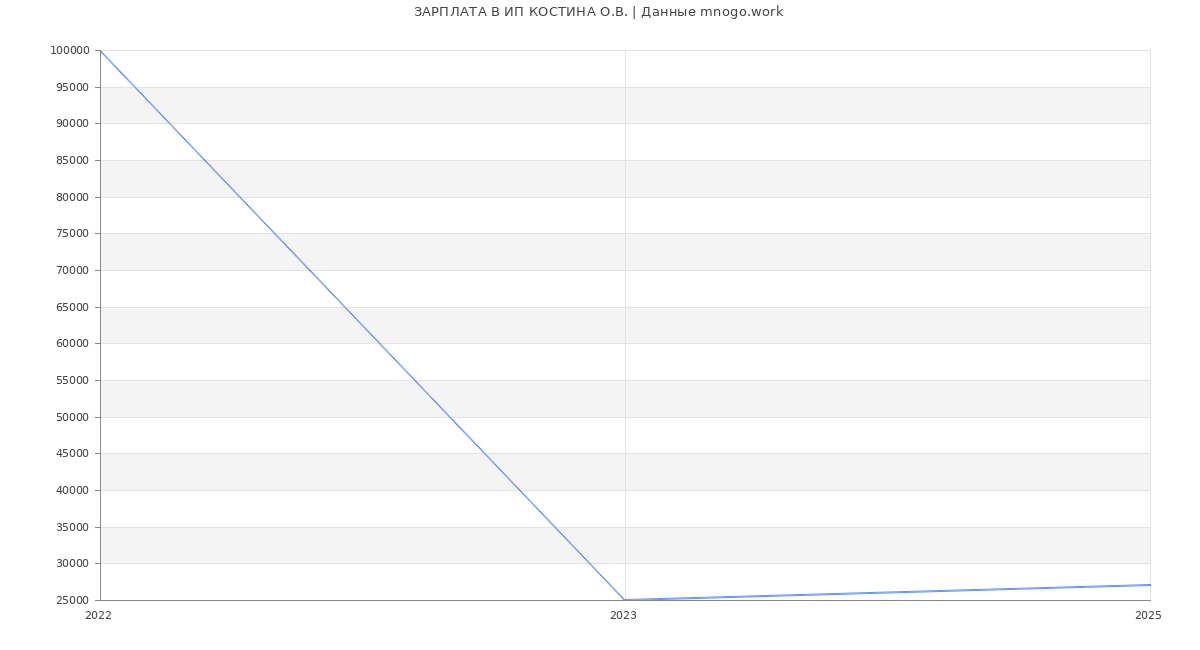This screenshot has height=650, width=1200.
Task: Click the 75000 y-axis label
Action: 72,234
